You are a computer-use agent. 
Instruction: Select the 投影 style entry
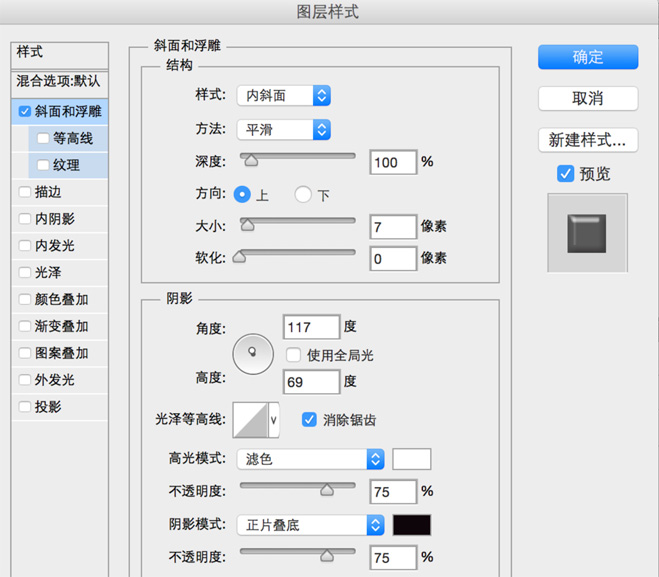[48, 407]
